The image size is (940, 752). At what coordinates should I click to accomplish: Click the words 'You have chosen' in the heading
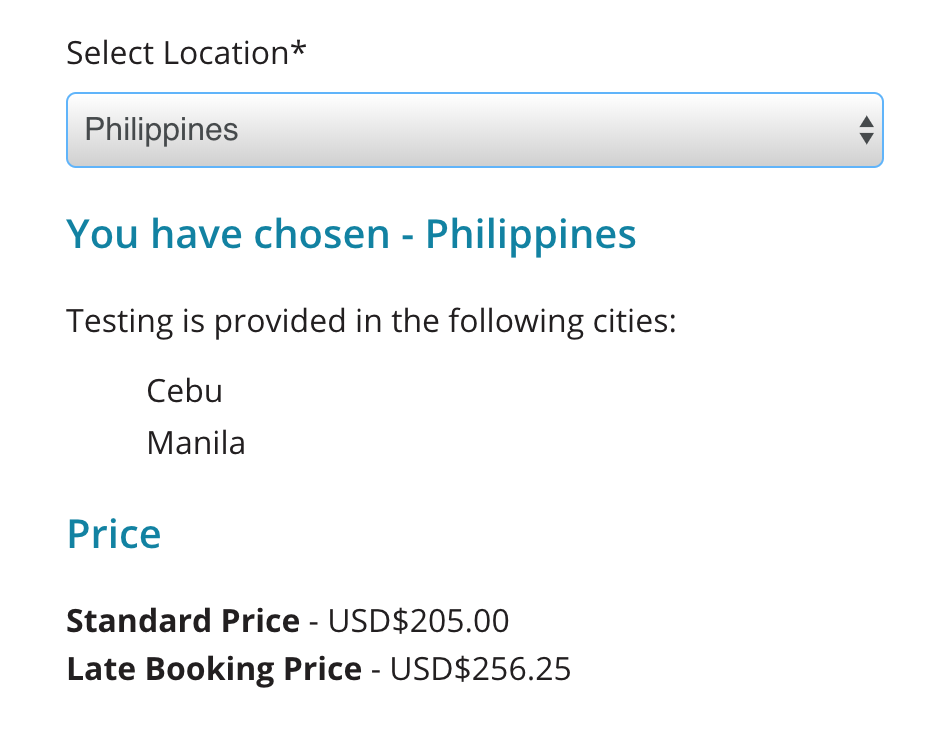click(x=228, y=234)
